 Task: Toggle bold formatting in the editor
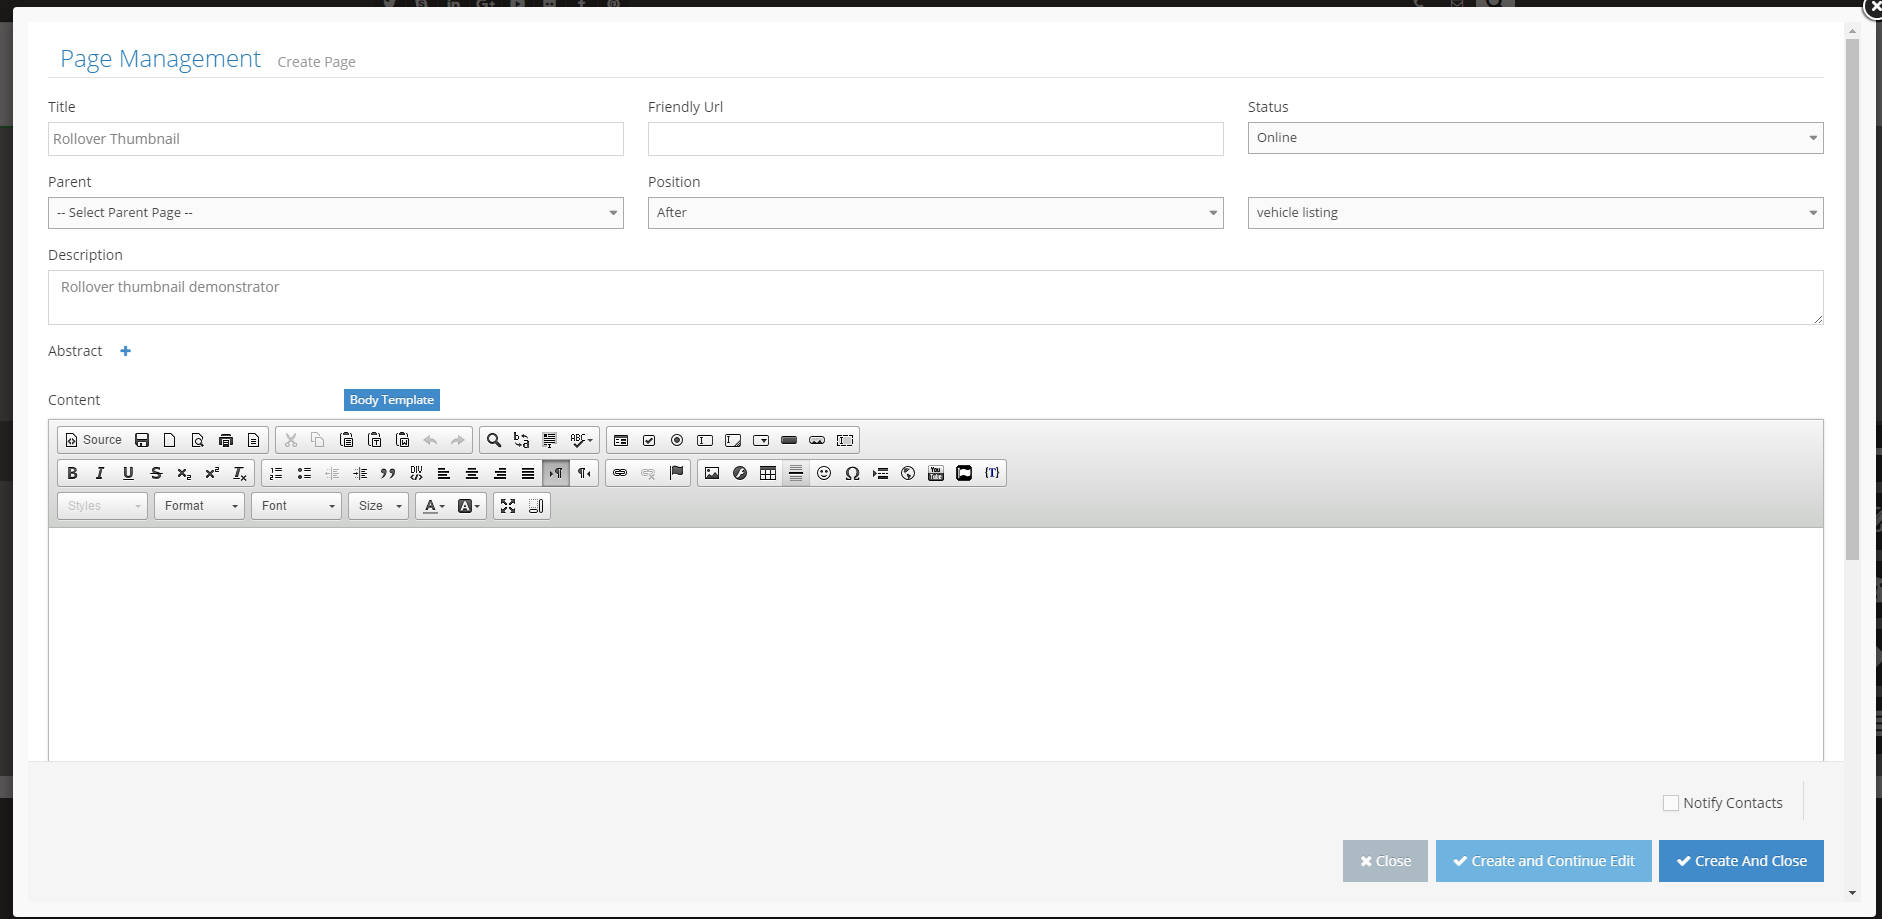pyautogui.click(x=72, y=473)
